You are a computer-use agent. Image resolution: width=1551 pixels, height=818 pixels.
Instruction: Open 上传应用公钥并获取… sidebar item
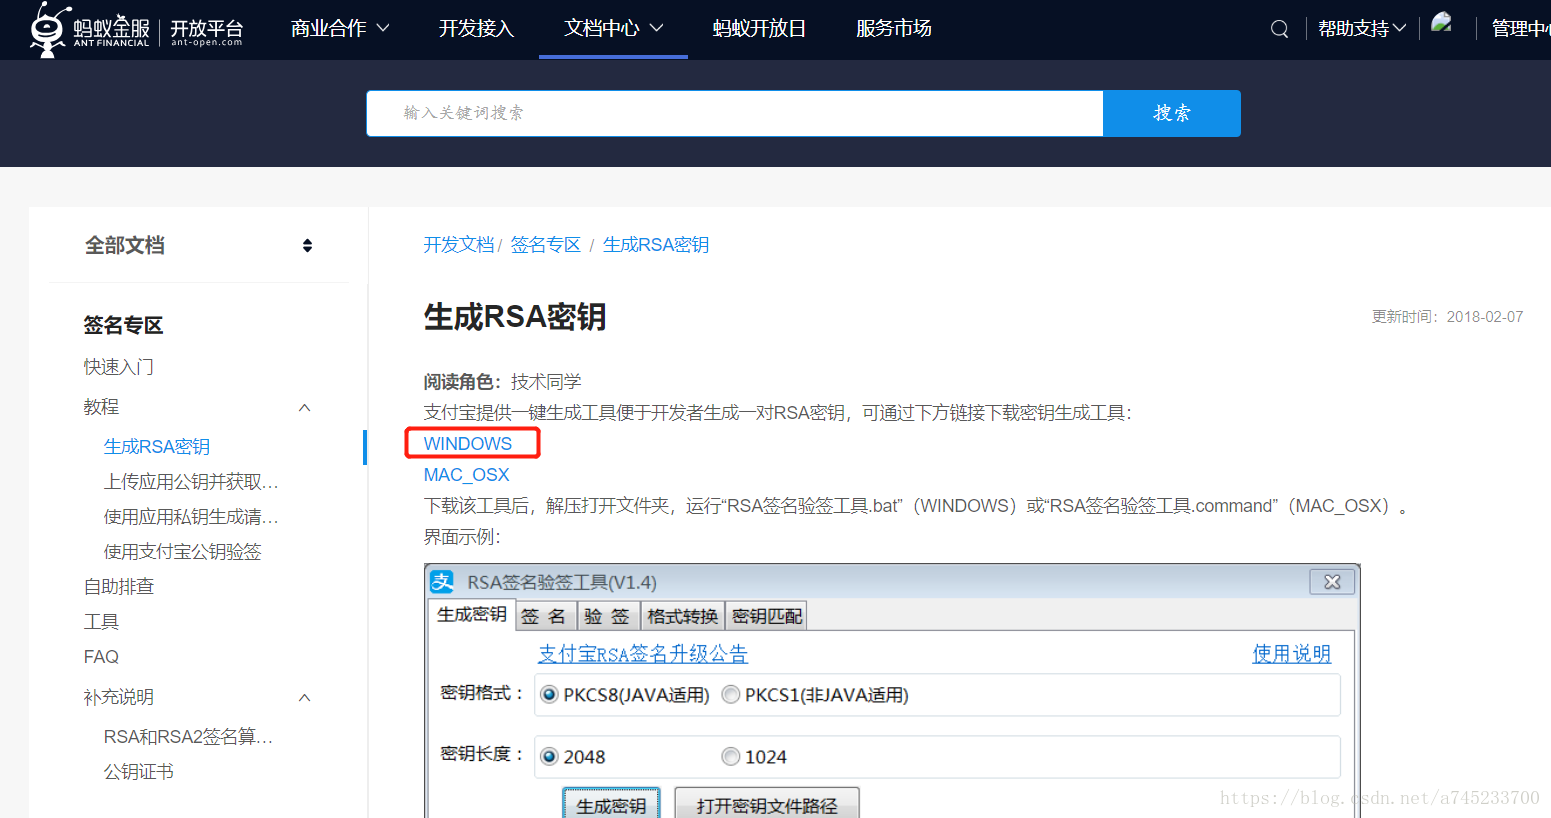pos(191,482)
